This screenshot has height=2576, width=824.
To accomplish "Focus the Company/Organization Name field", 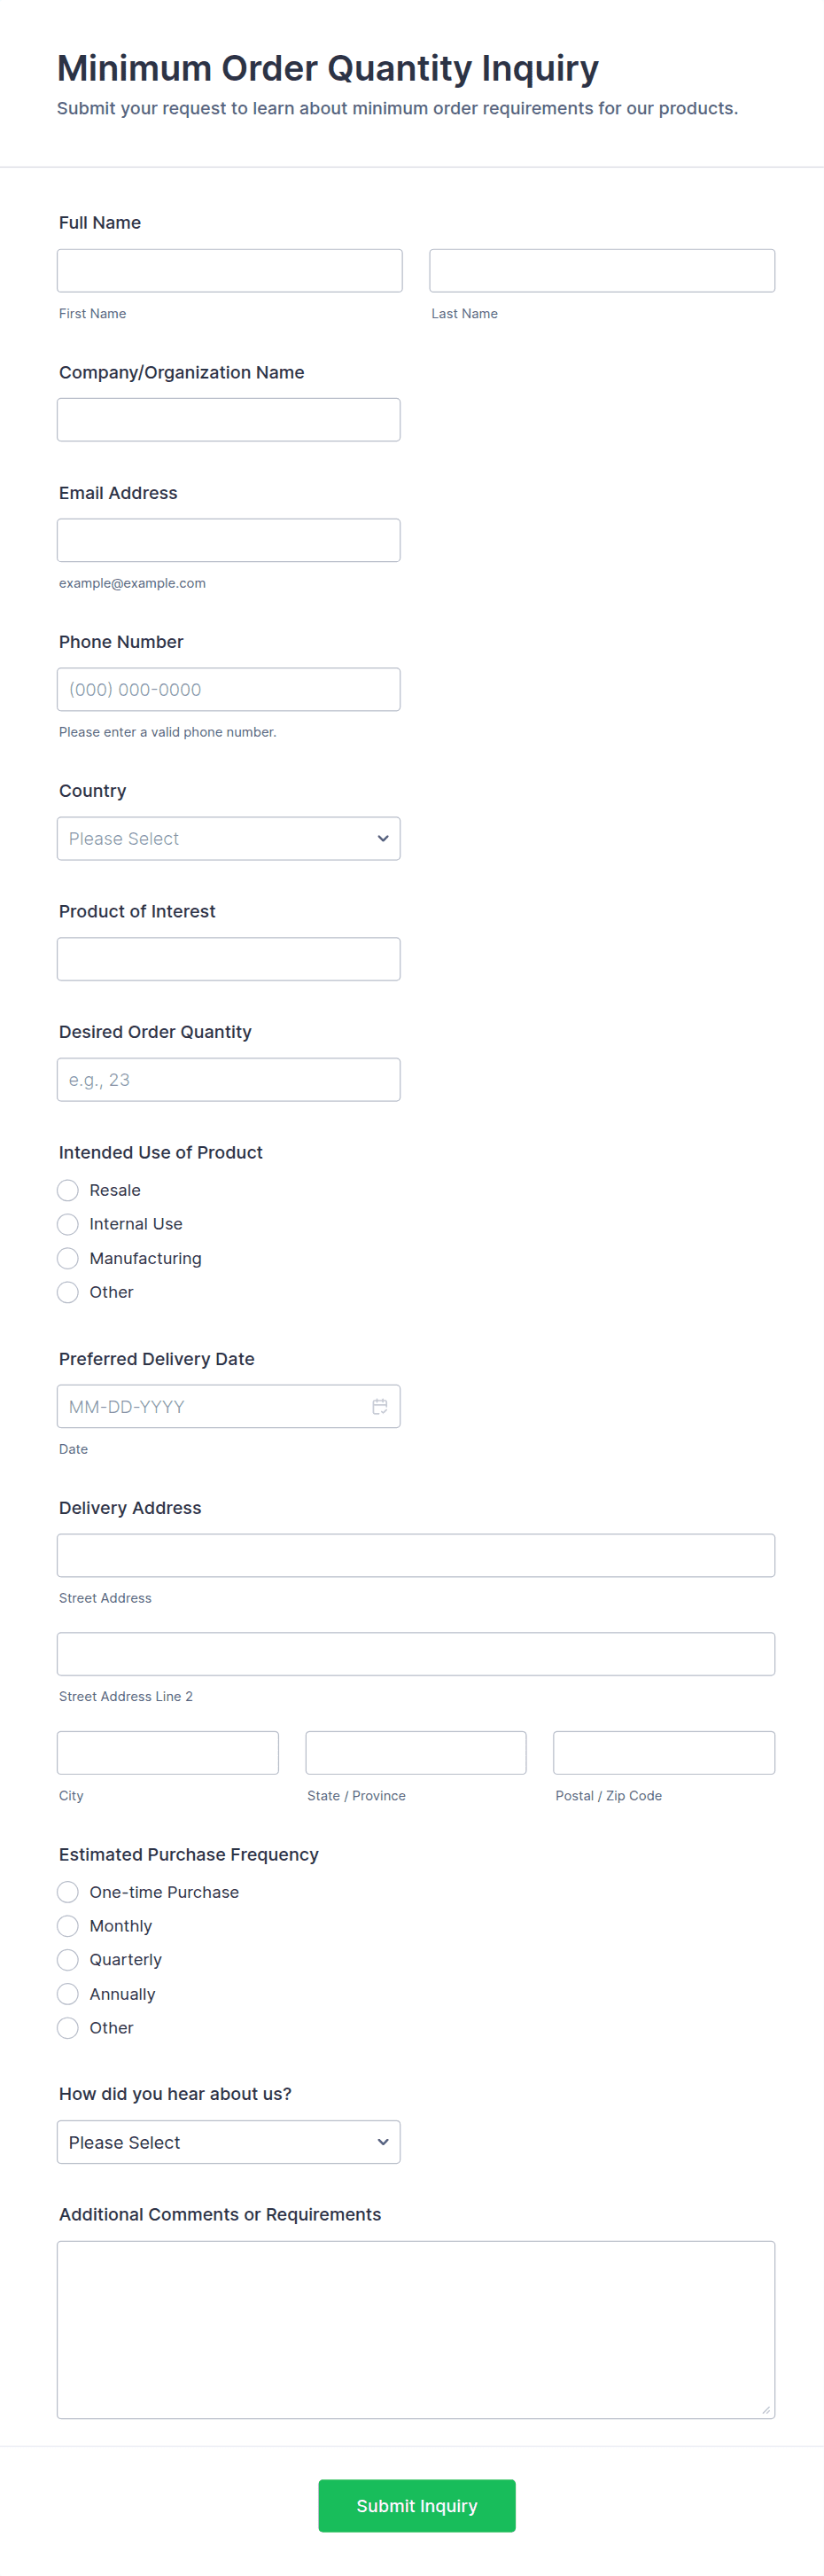I will pos(228,420).
